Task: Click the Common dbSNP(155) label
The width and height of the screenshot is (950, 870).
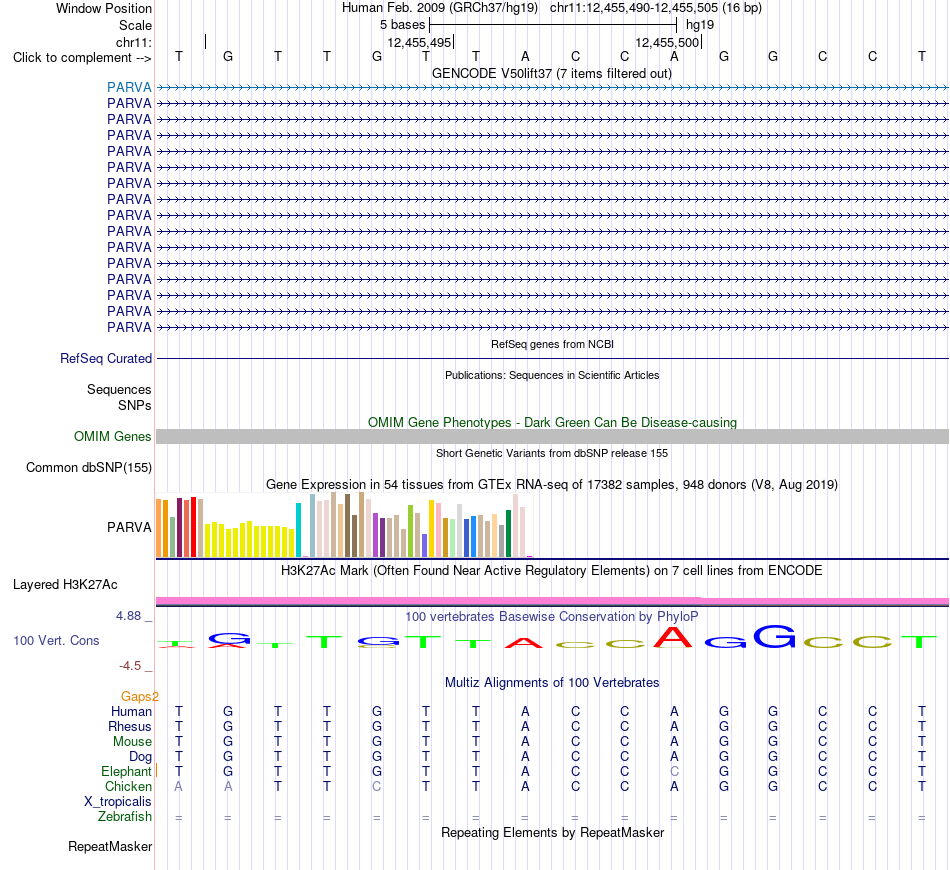Action: coord(88,468)
